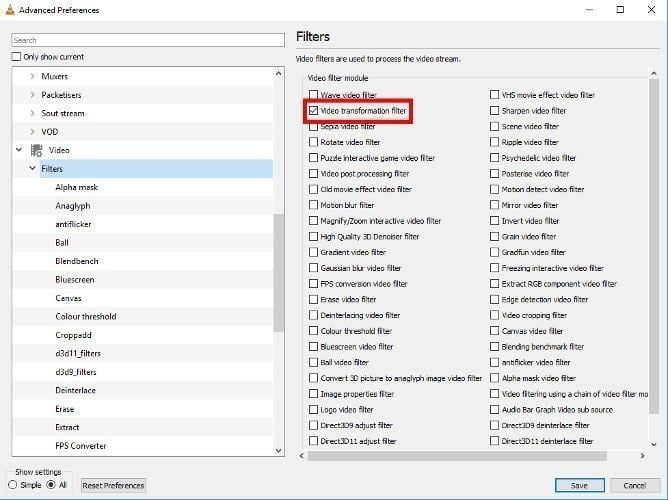Click the tree panel scroll down arrow
Viewport: 668px width, 500px height.
pos(279,451)
